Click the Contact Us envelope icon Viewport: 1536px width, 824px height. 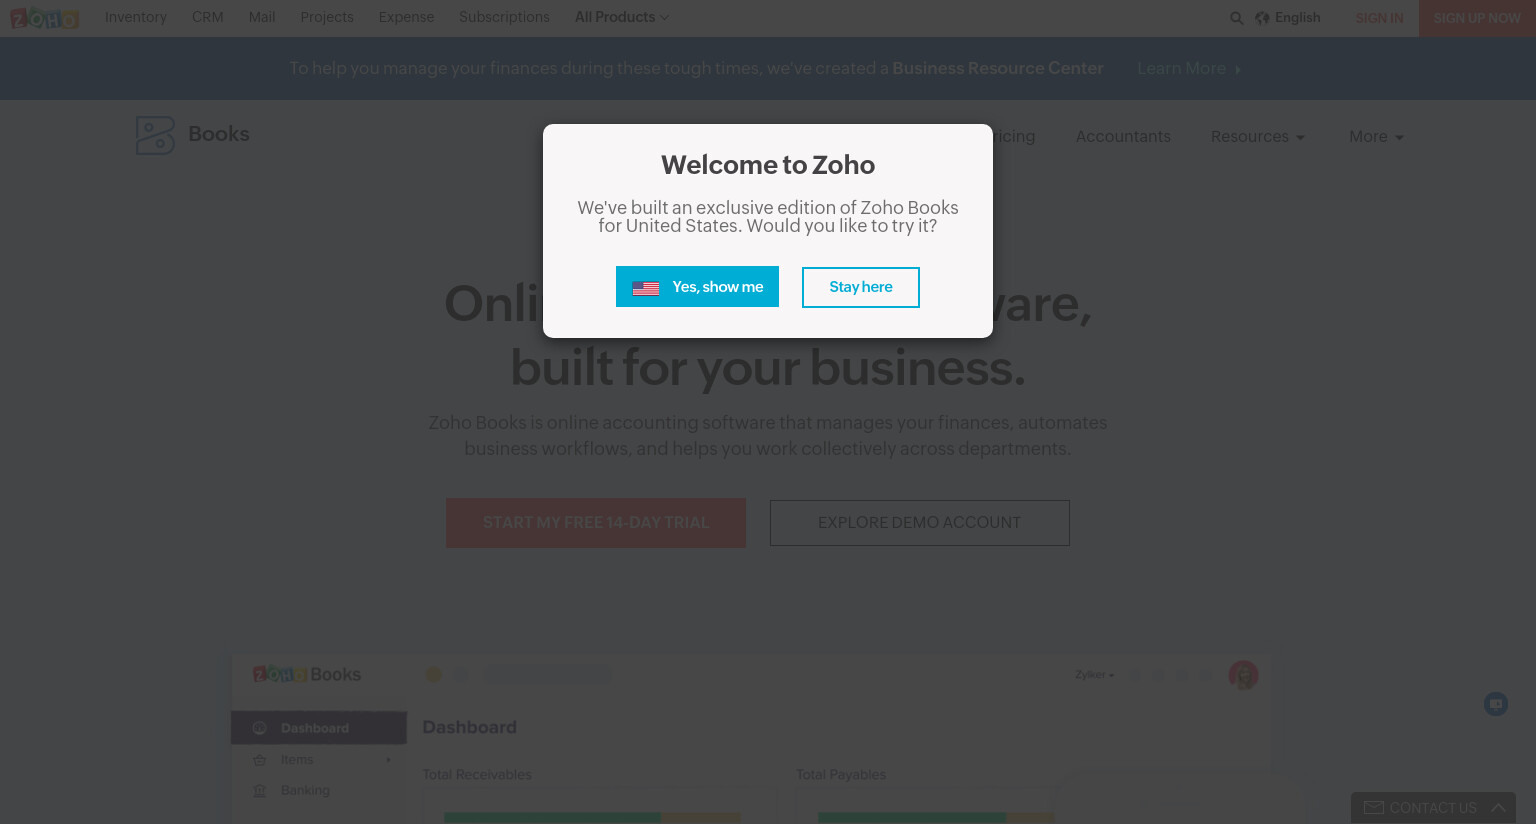pyautogui.click(x=1374, y=808)
